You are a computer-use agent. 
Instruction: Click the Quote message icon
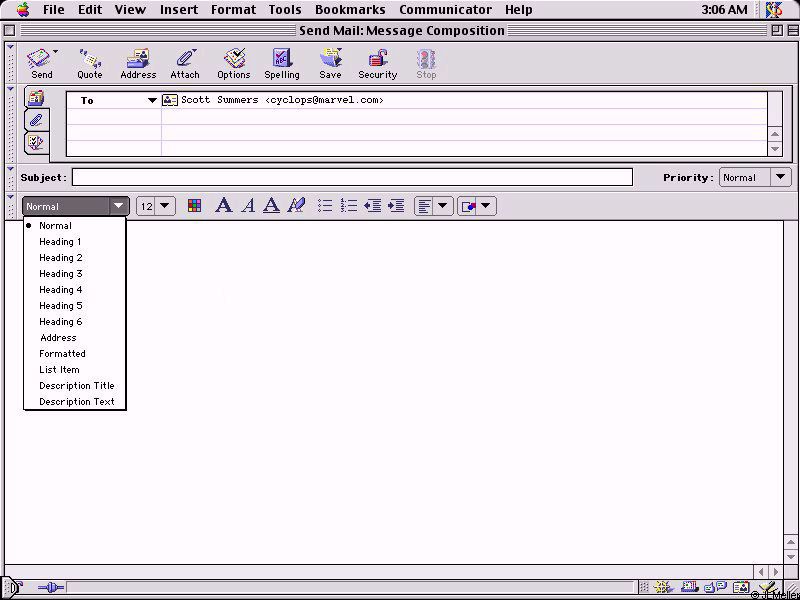90,63
